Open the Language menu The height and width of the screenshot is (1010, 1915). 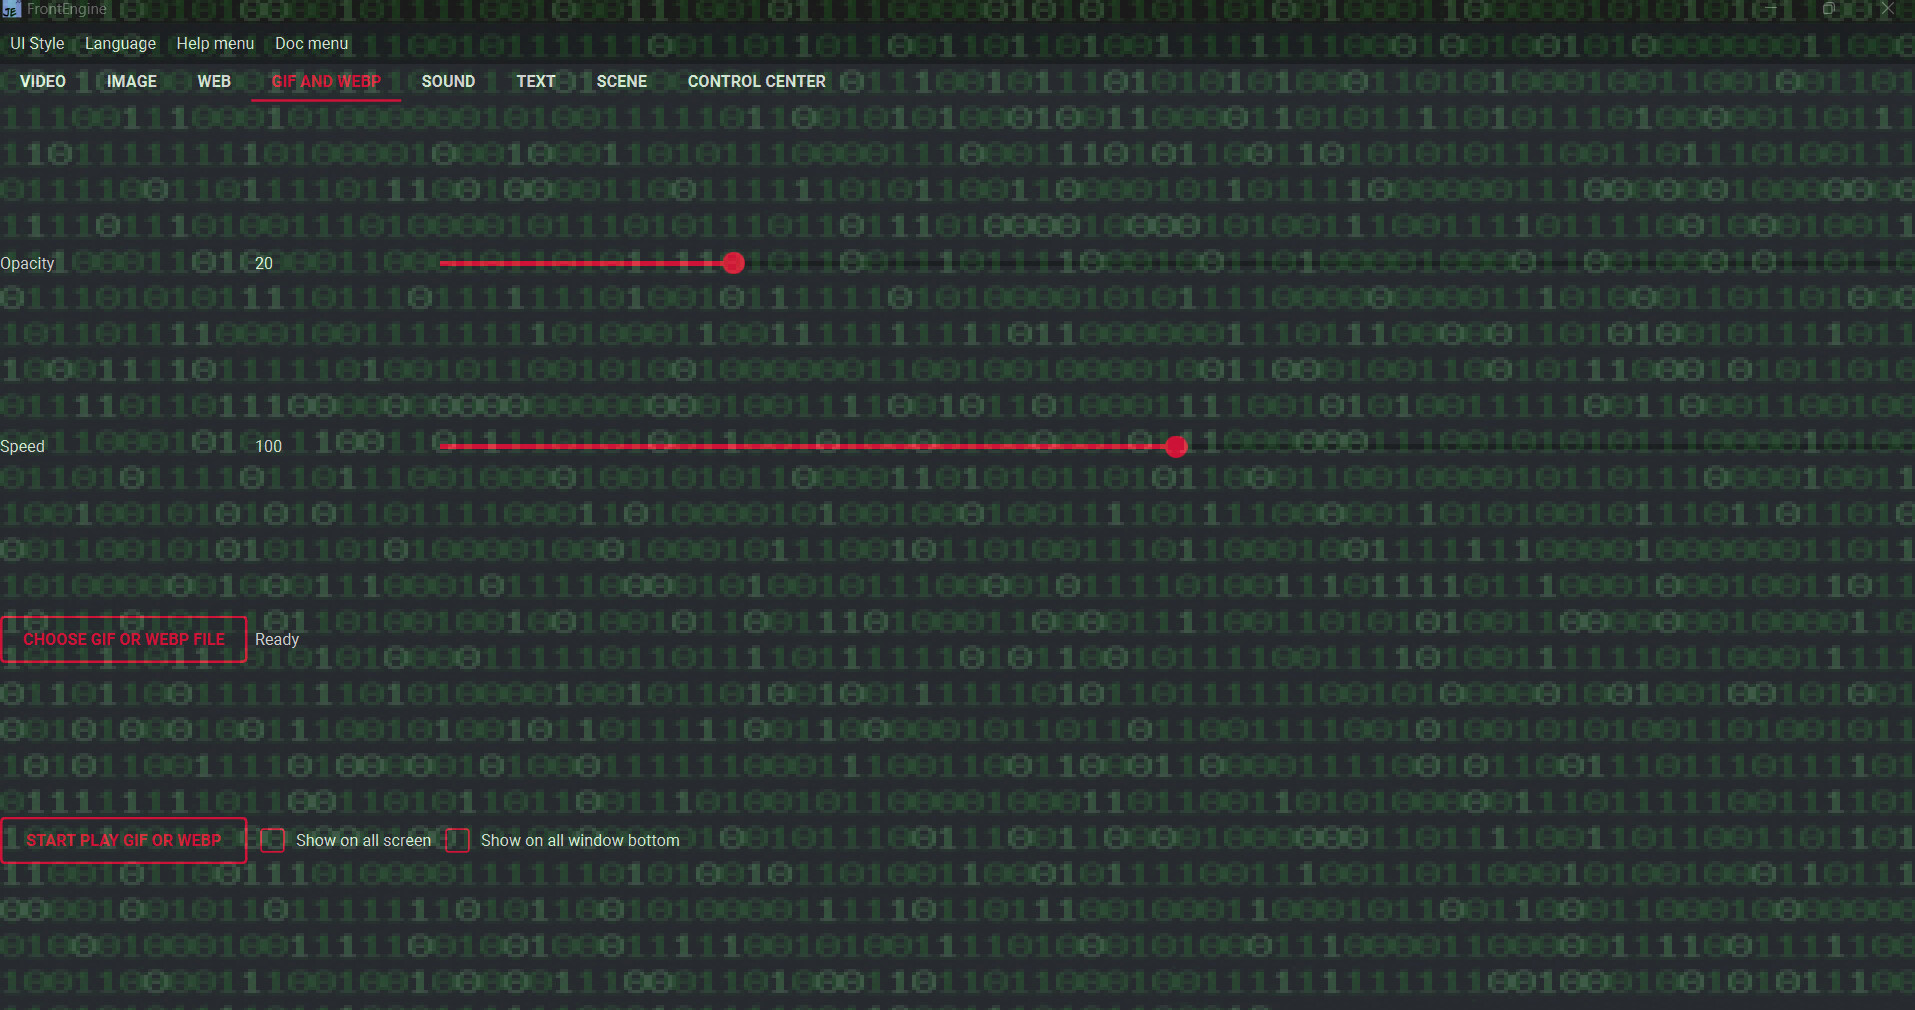pos(120,43)
